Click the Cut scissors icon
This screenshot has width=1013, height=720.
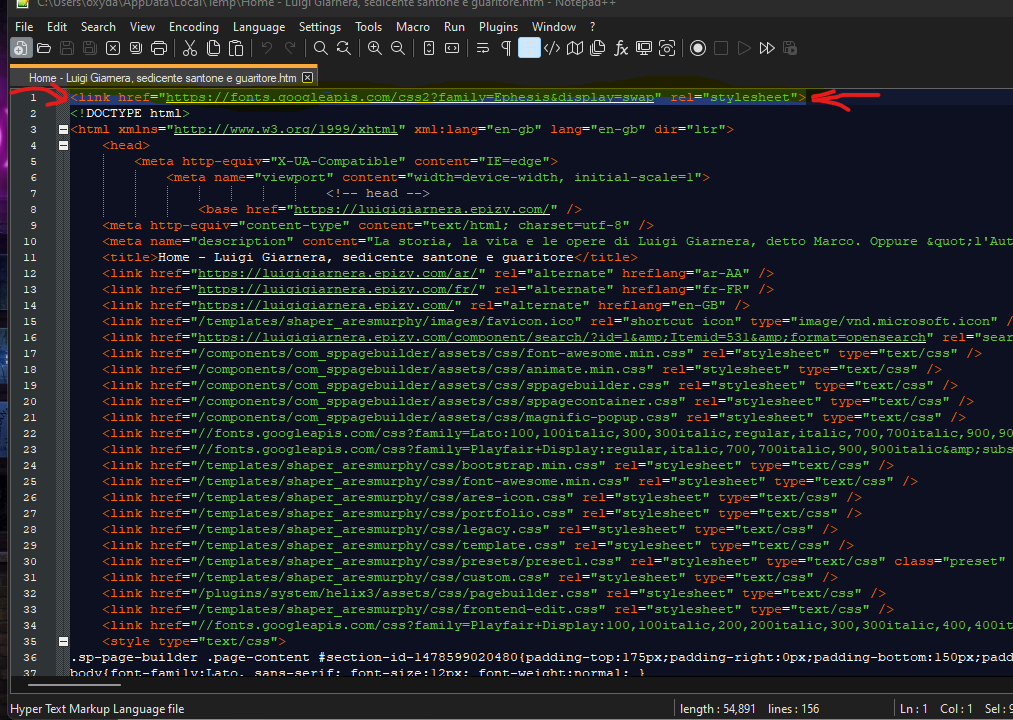(190, 48)
